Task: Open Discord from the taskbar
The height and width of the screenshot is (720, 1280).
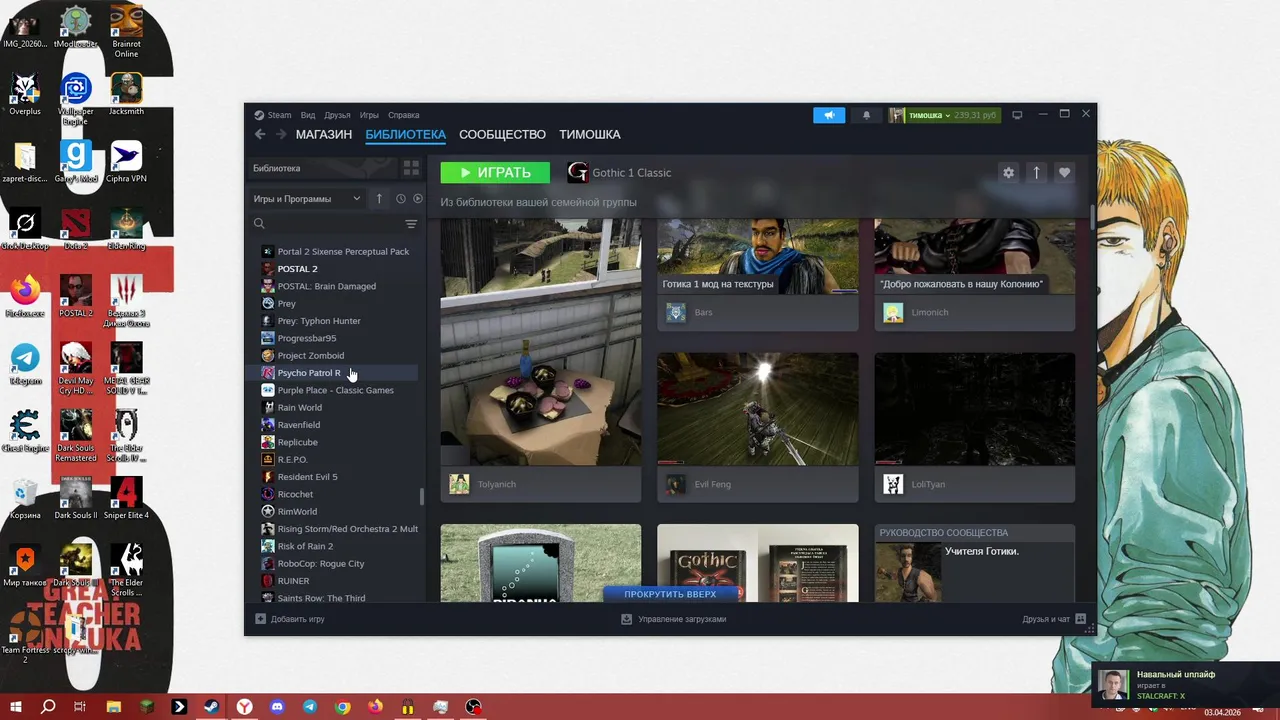Action: pos(277,707)
